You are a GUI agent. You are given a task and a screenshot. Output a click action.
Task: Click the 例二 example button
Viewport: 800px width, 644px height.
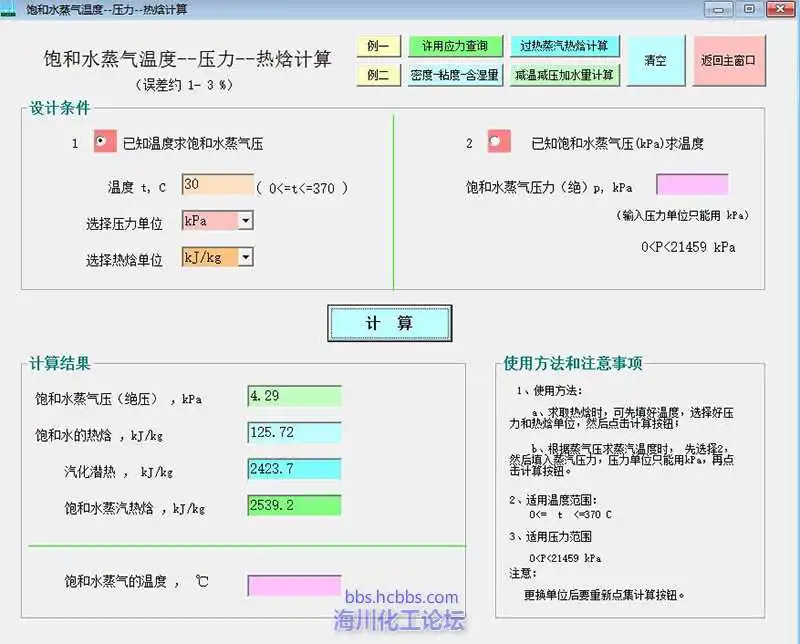[379, 75]
